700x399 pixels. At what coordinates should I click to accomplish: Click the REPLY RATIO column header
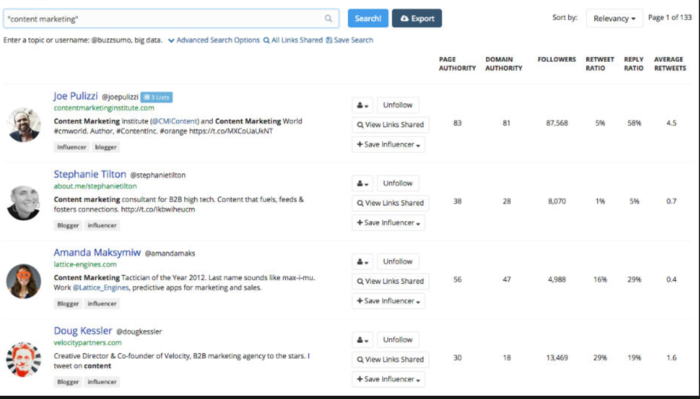633,64
